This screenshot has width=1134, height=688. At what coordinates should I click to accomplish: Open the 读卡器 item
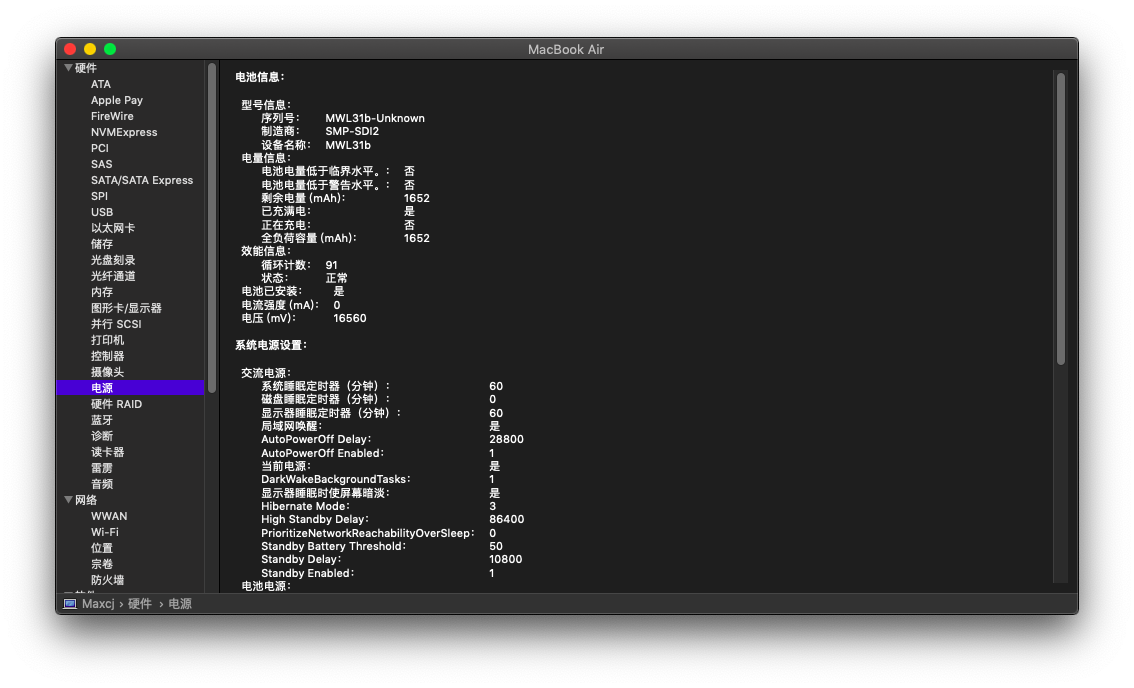[x=107, y=451]
